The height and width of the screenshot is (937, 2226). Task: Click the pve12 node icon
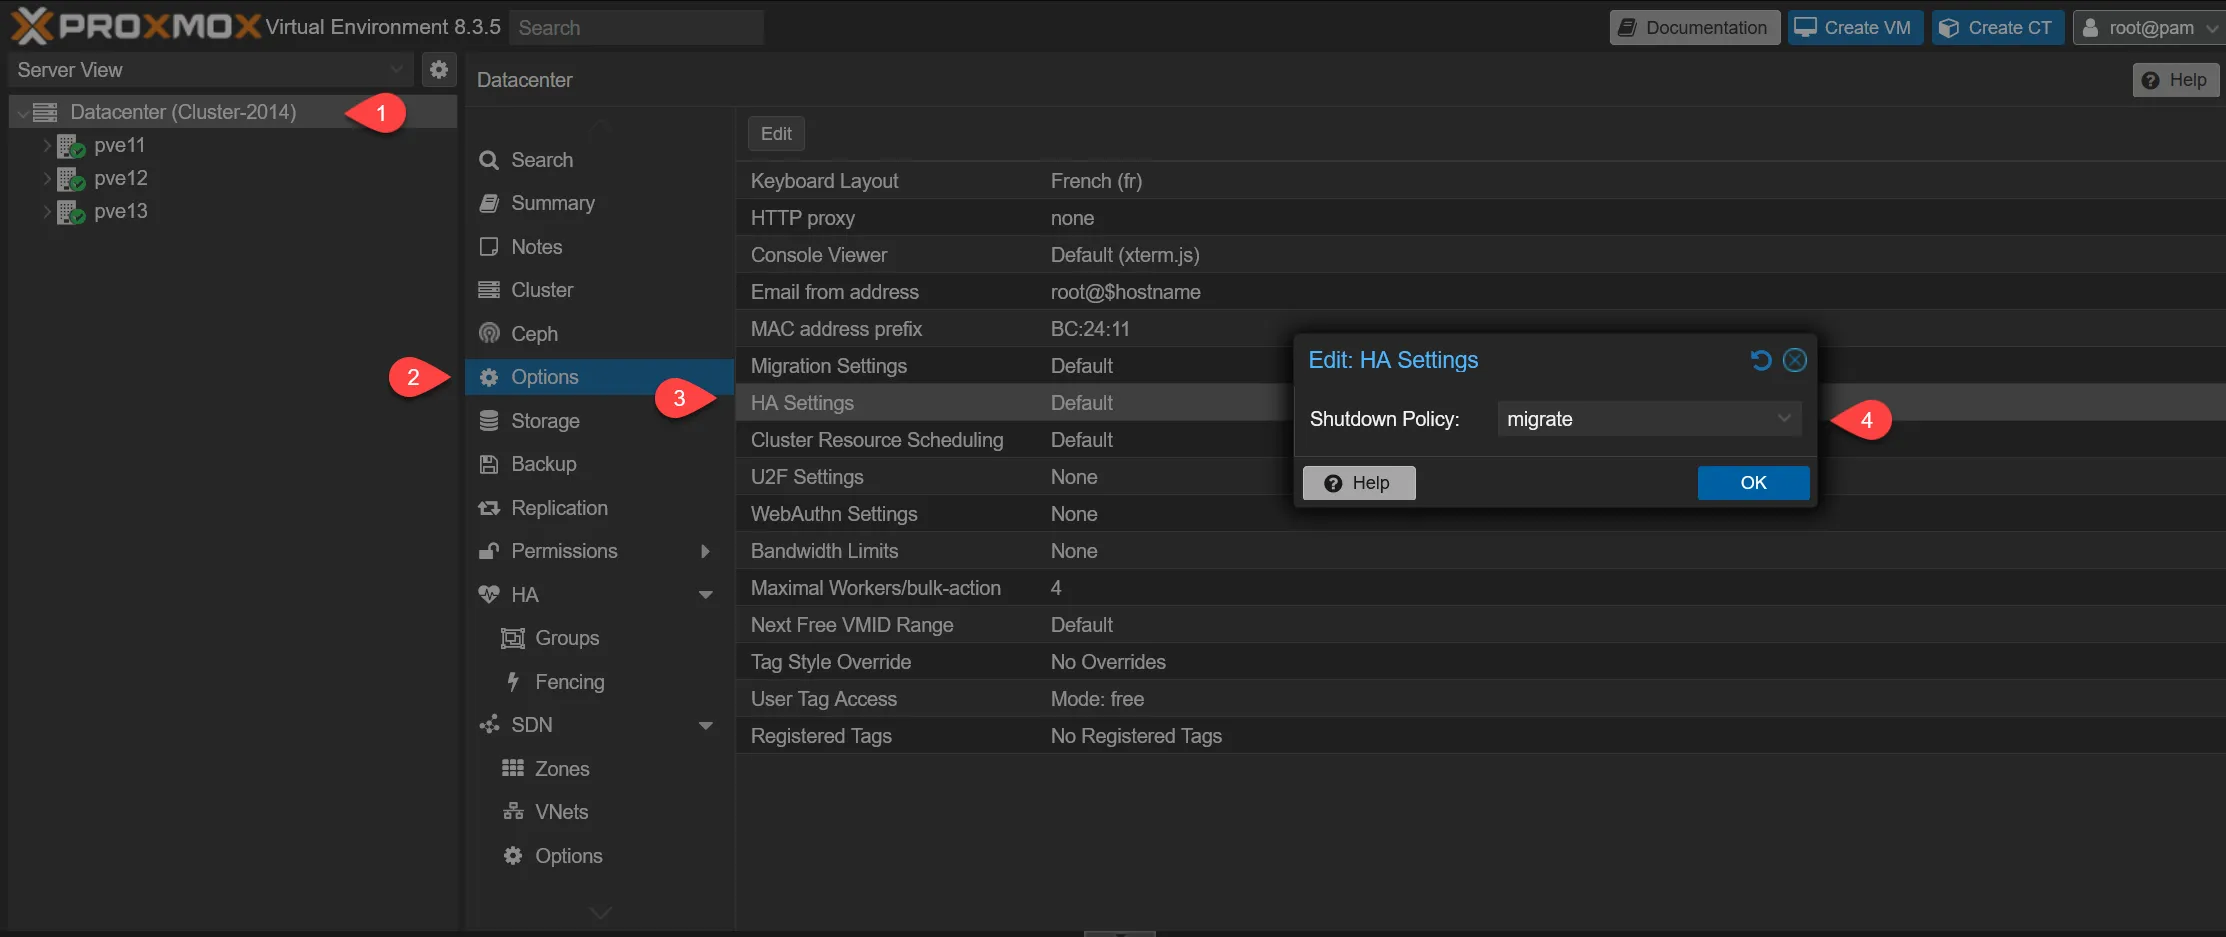click(70, 179)
